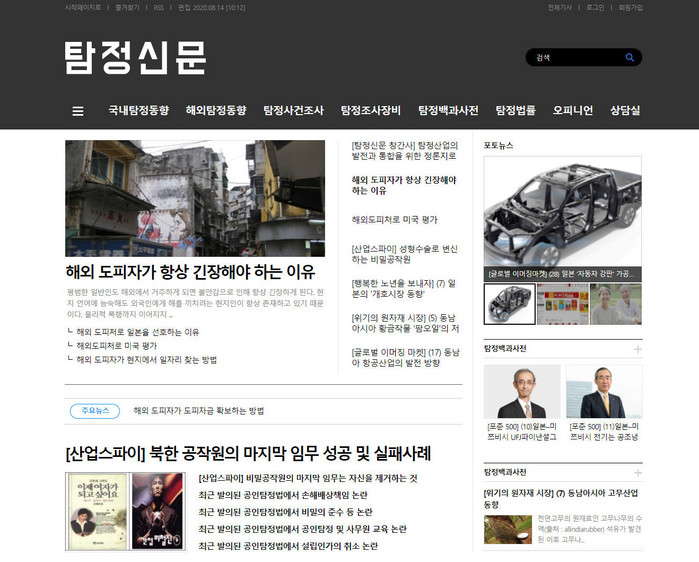
Task: Open bold 해외 도피자가 항상 긴장해야 list item
Action: (404, 185)
